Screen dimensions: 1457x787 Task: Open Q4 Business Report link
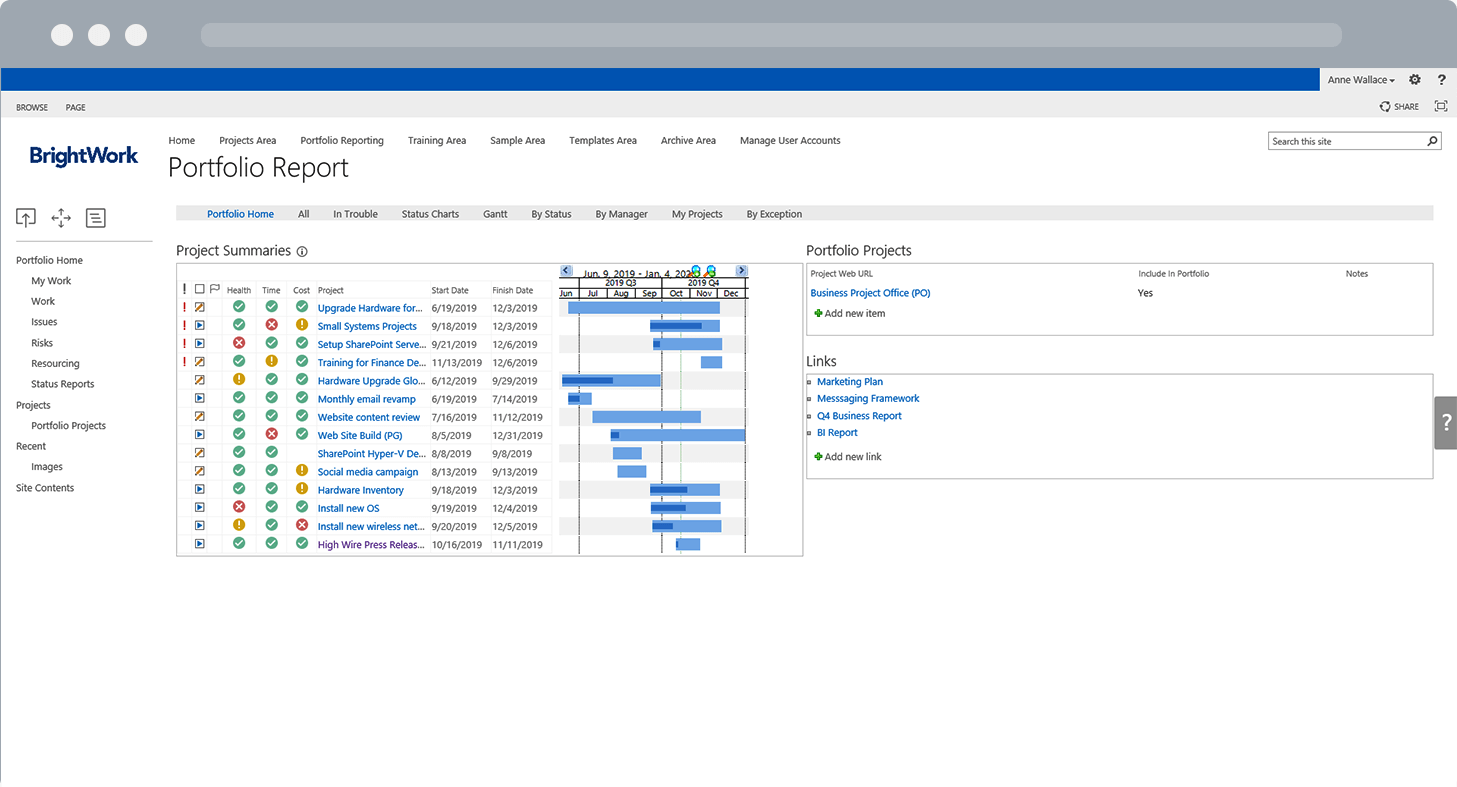[x=859, y=416]
